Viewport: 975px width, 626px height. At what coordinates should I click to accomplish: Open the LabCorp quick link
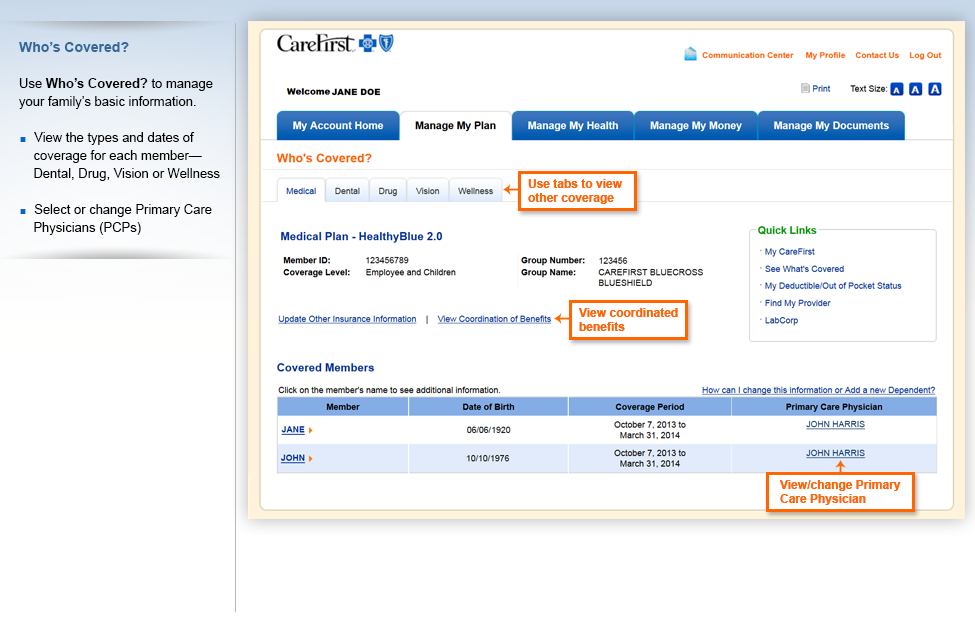[x=781, y=321]
